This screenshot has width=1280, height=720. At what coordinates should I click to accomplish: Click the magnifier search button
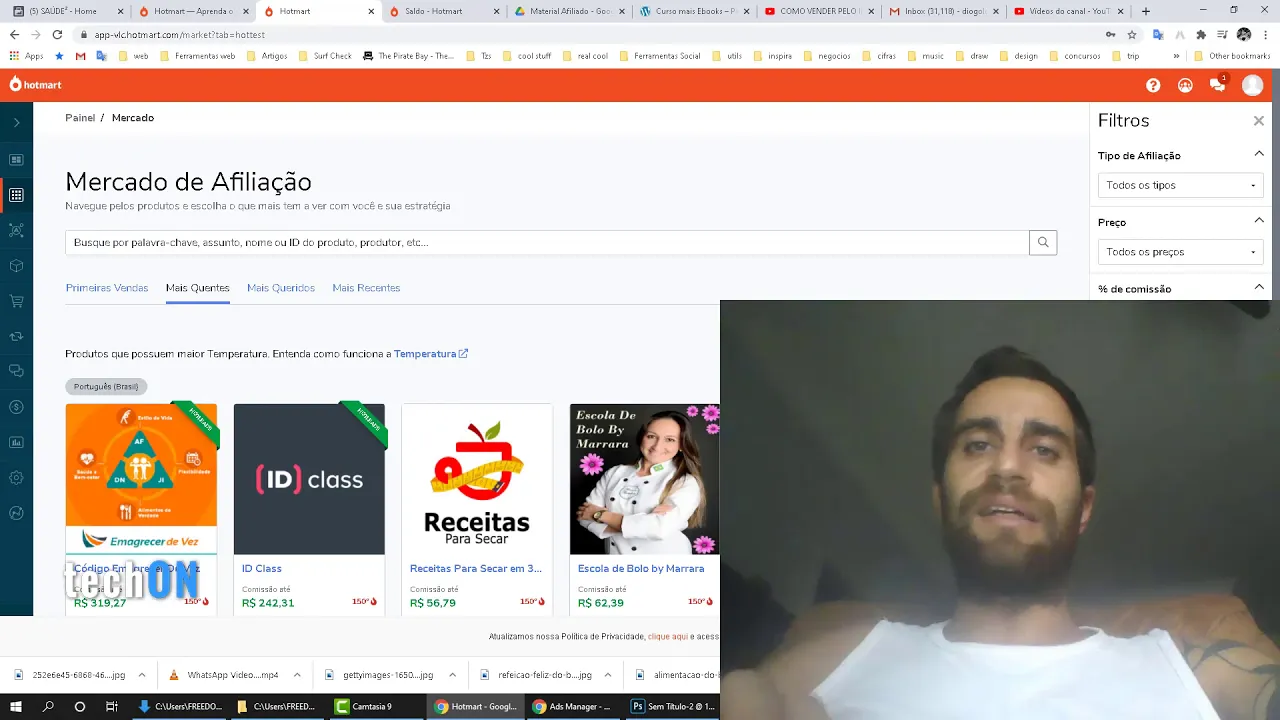pyautogui.click(x=1043, y=242)
